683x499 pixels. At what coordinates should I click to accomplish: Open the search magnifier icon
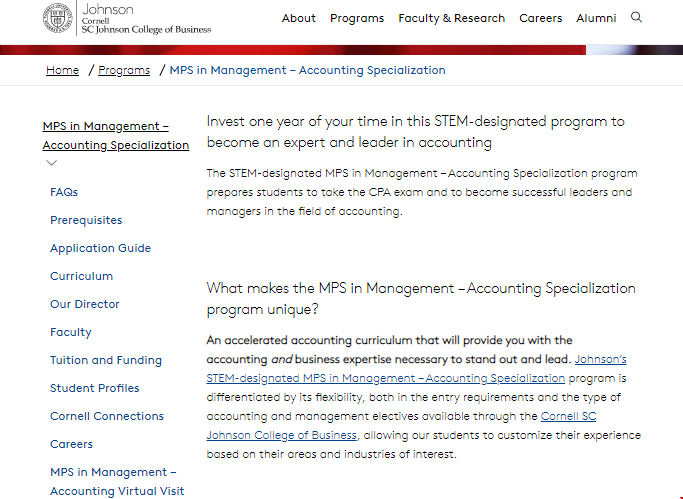(636, 17)
